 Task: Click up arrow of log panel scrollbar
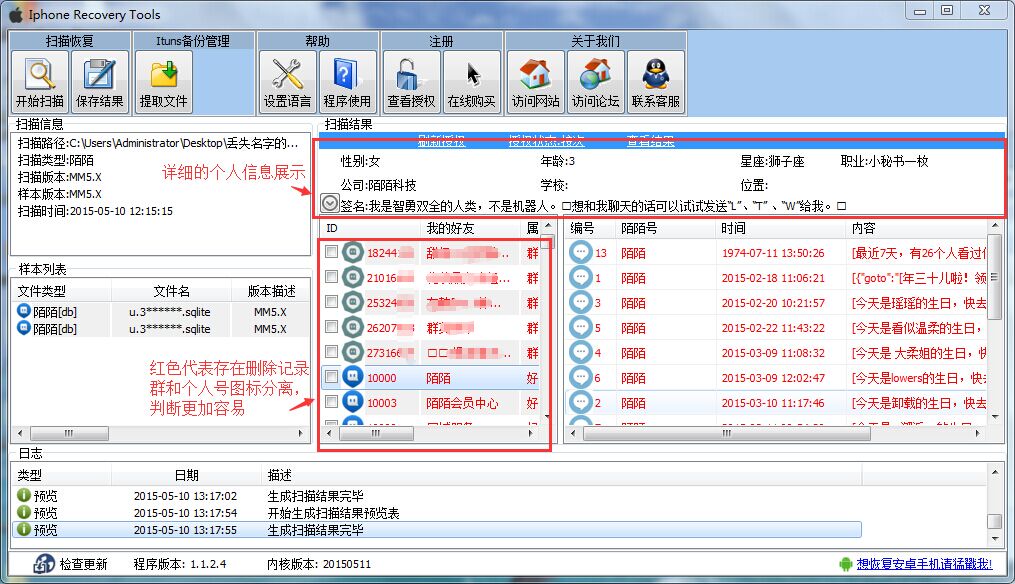coord(995,473)
